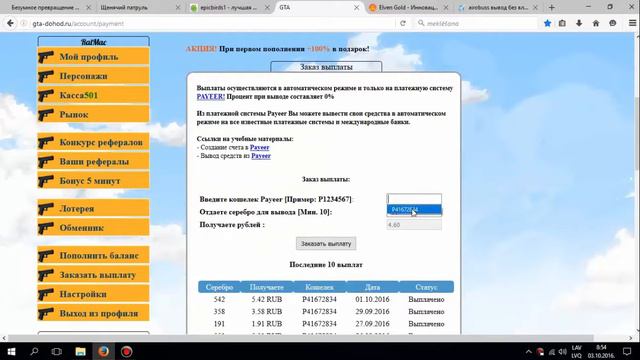
Task: Open Касса501 sidebar item
Action: click(93, 95)
